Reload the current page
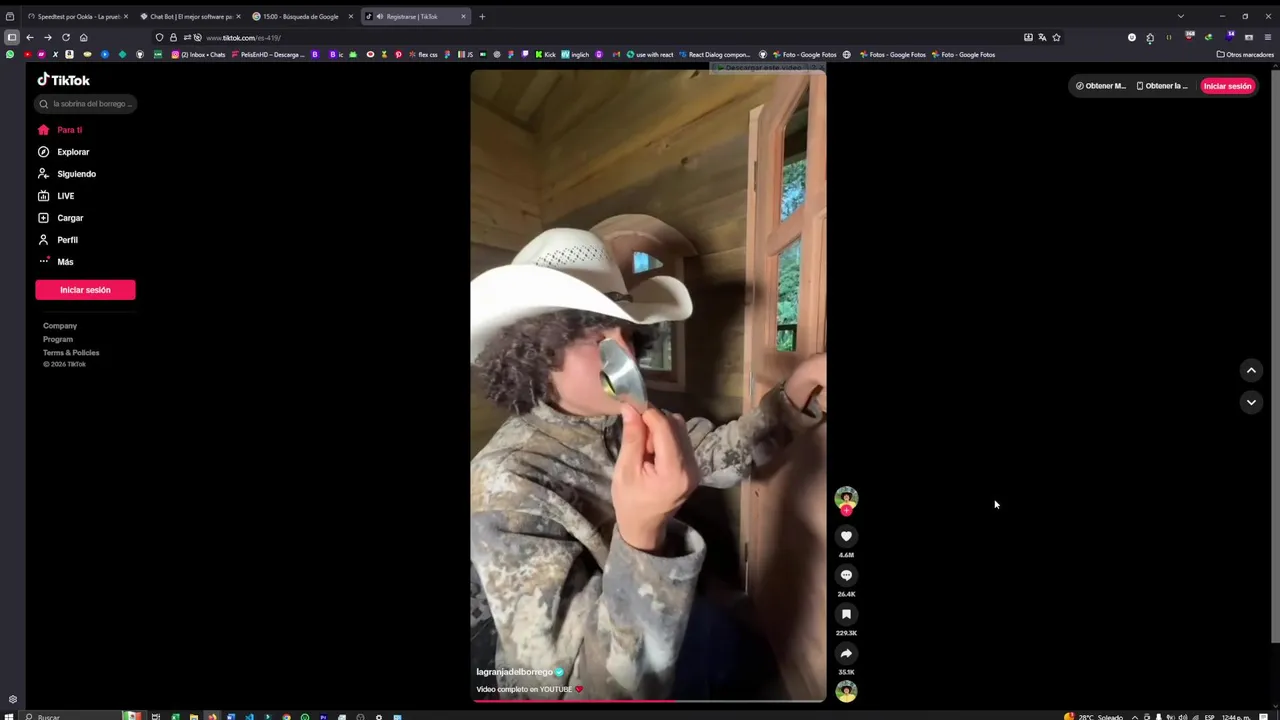1280x720 pixels. (x=66, y=38)
